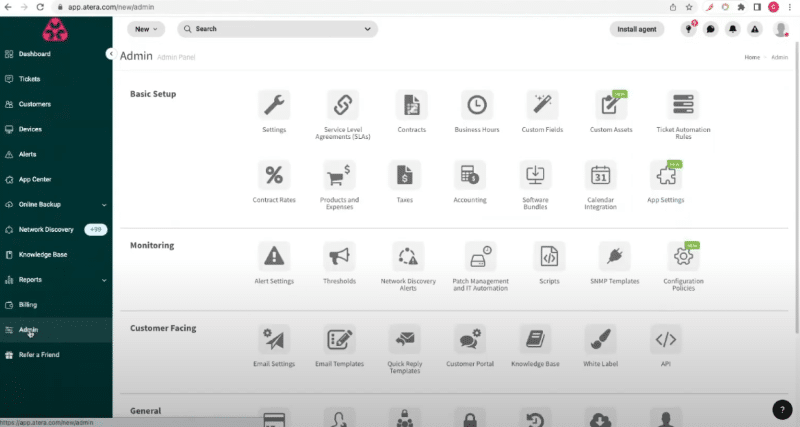Open Software Bundles icon
This screenshot has width=800, height=427.
tap(535, 175)
